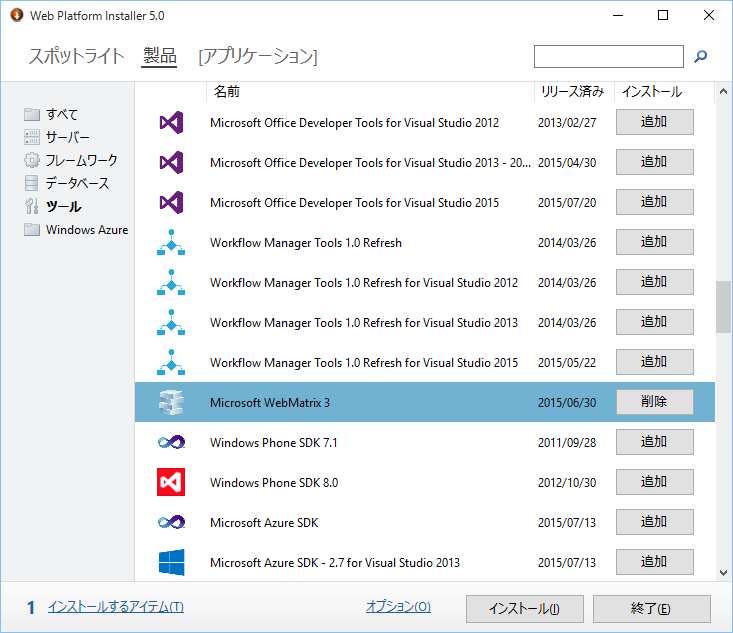
Task: Add Windows Phone SDK 8.0
Action: coord(654,482)
